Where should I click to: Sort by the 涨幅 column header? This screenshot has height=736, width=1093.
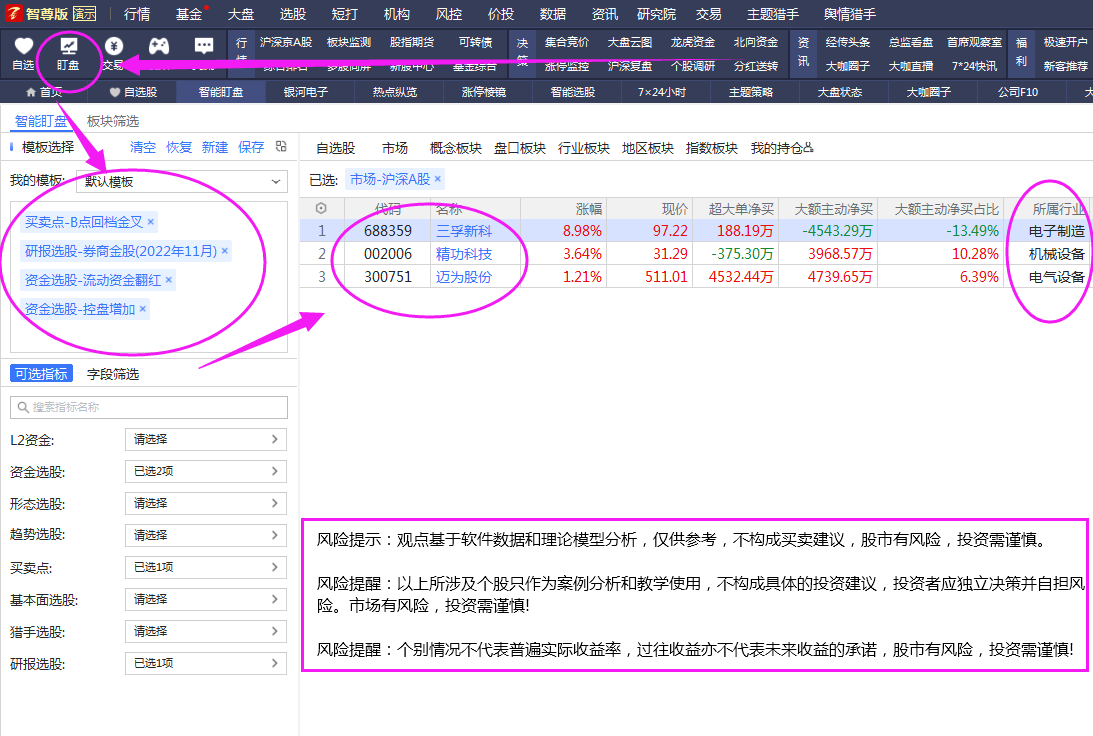click(589, 208)
